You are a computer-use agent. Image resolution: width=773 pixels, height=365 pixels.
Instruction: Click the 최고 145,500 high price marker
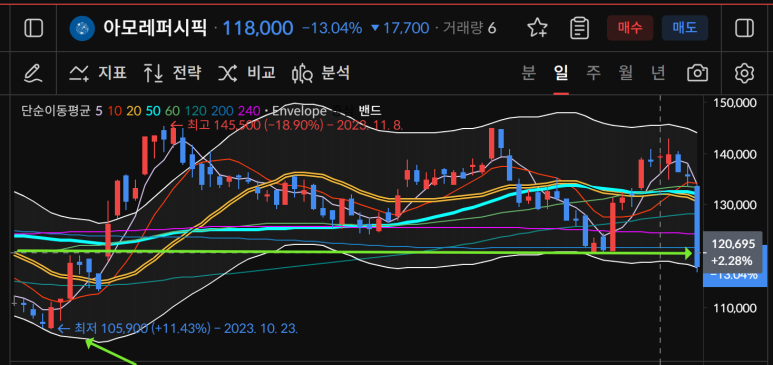pos(287,125)
